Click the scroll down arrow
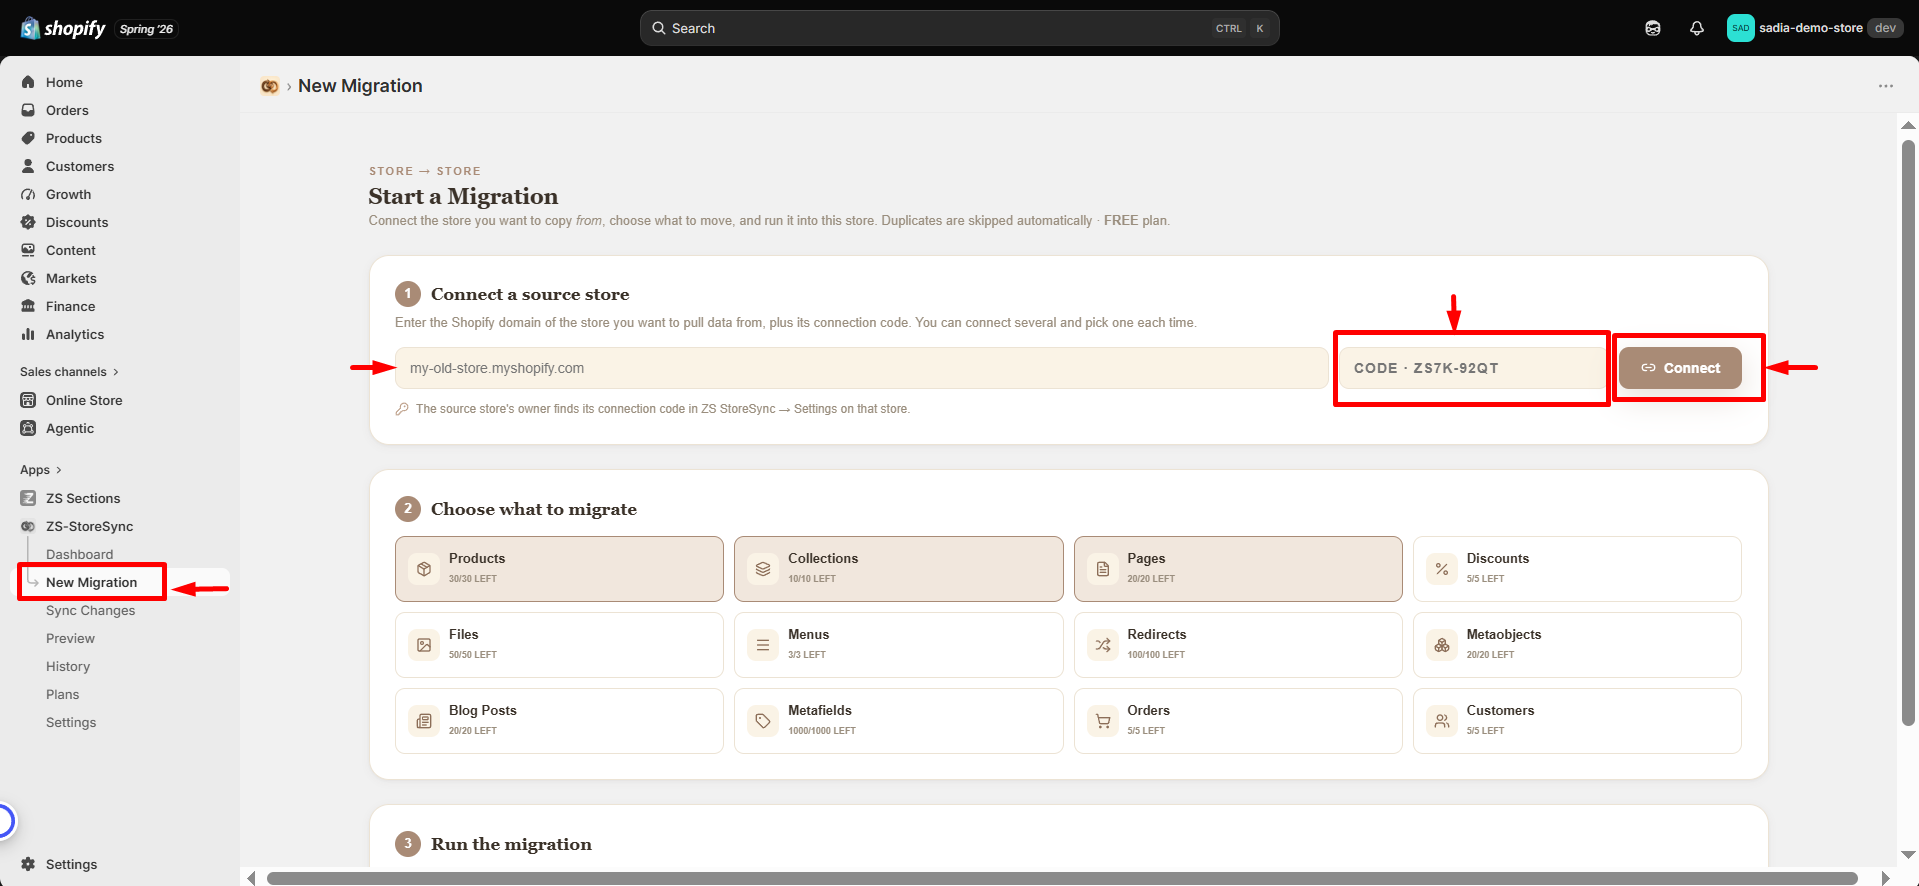This screenshot has width=1919, height=886. point(1908,855)
